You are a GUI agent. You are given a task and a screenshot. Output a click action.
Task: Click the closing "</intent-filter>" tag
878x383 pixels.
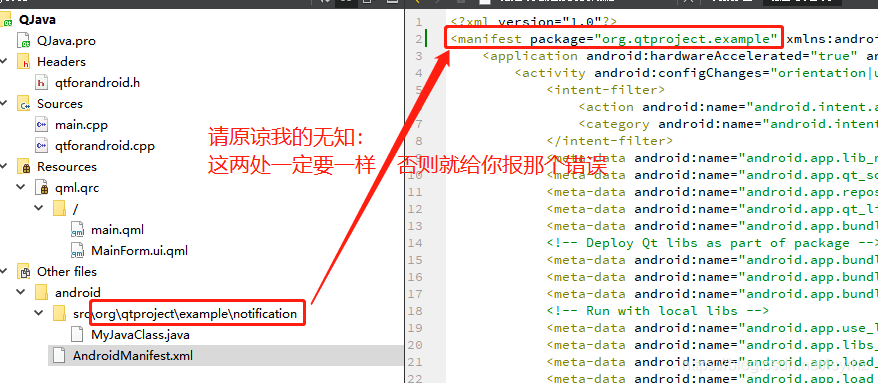point(610,141)
